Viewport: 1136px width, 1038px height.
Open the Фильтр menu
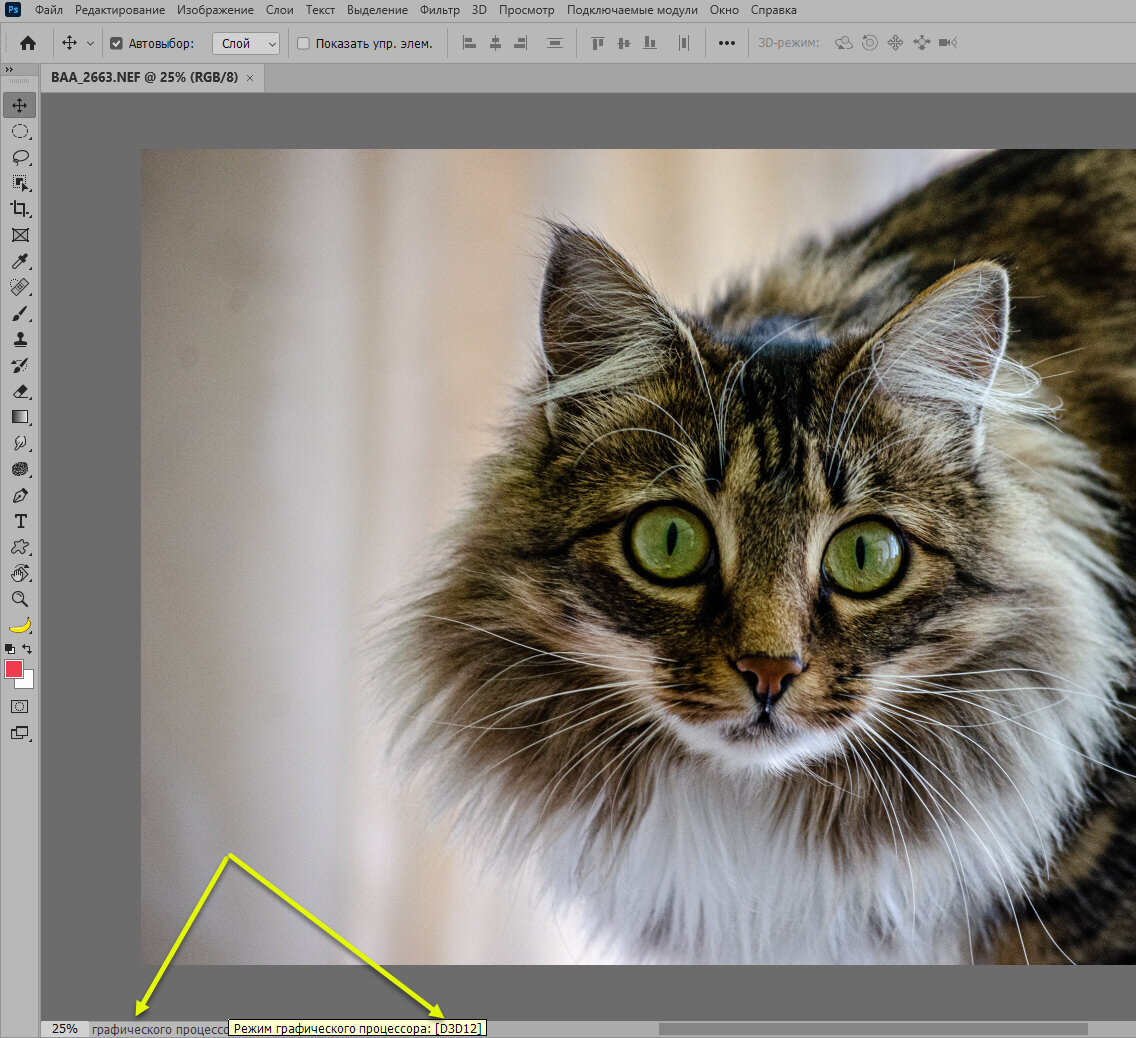click(440, 10)
